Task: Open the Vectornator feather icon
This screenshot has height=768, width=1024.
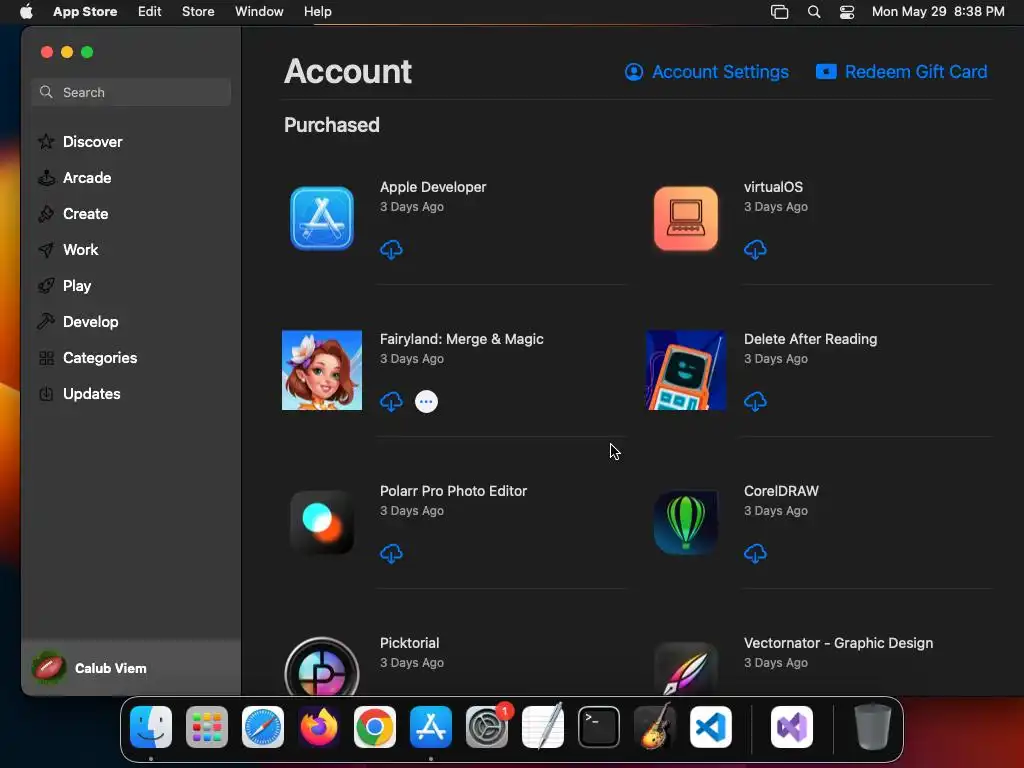Action: point(686,669)
